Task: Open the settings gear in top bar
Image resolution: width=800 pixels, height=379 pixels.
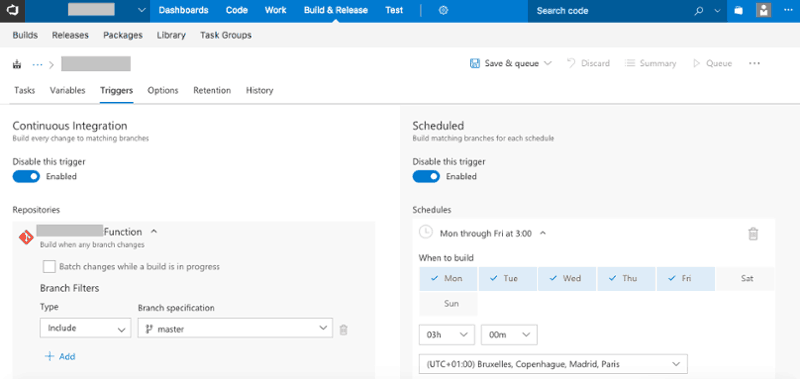Action: pos(443,11)
